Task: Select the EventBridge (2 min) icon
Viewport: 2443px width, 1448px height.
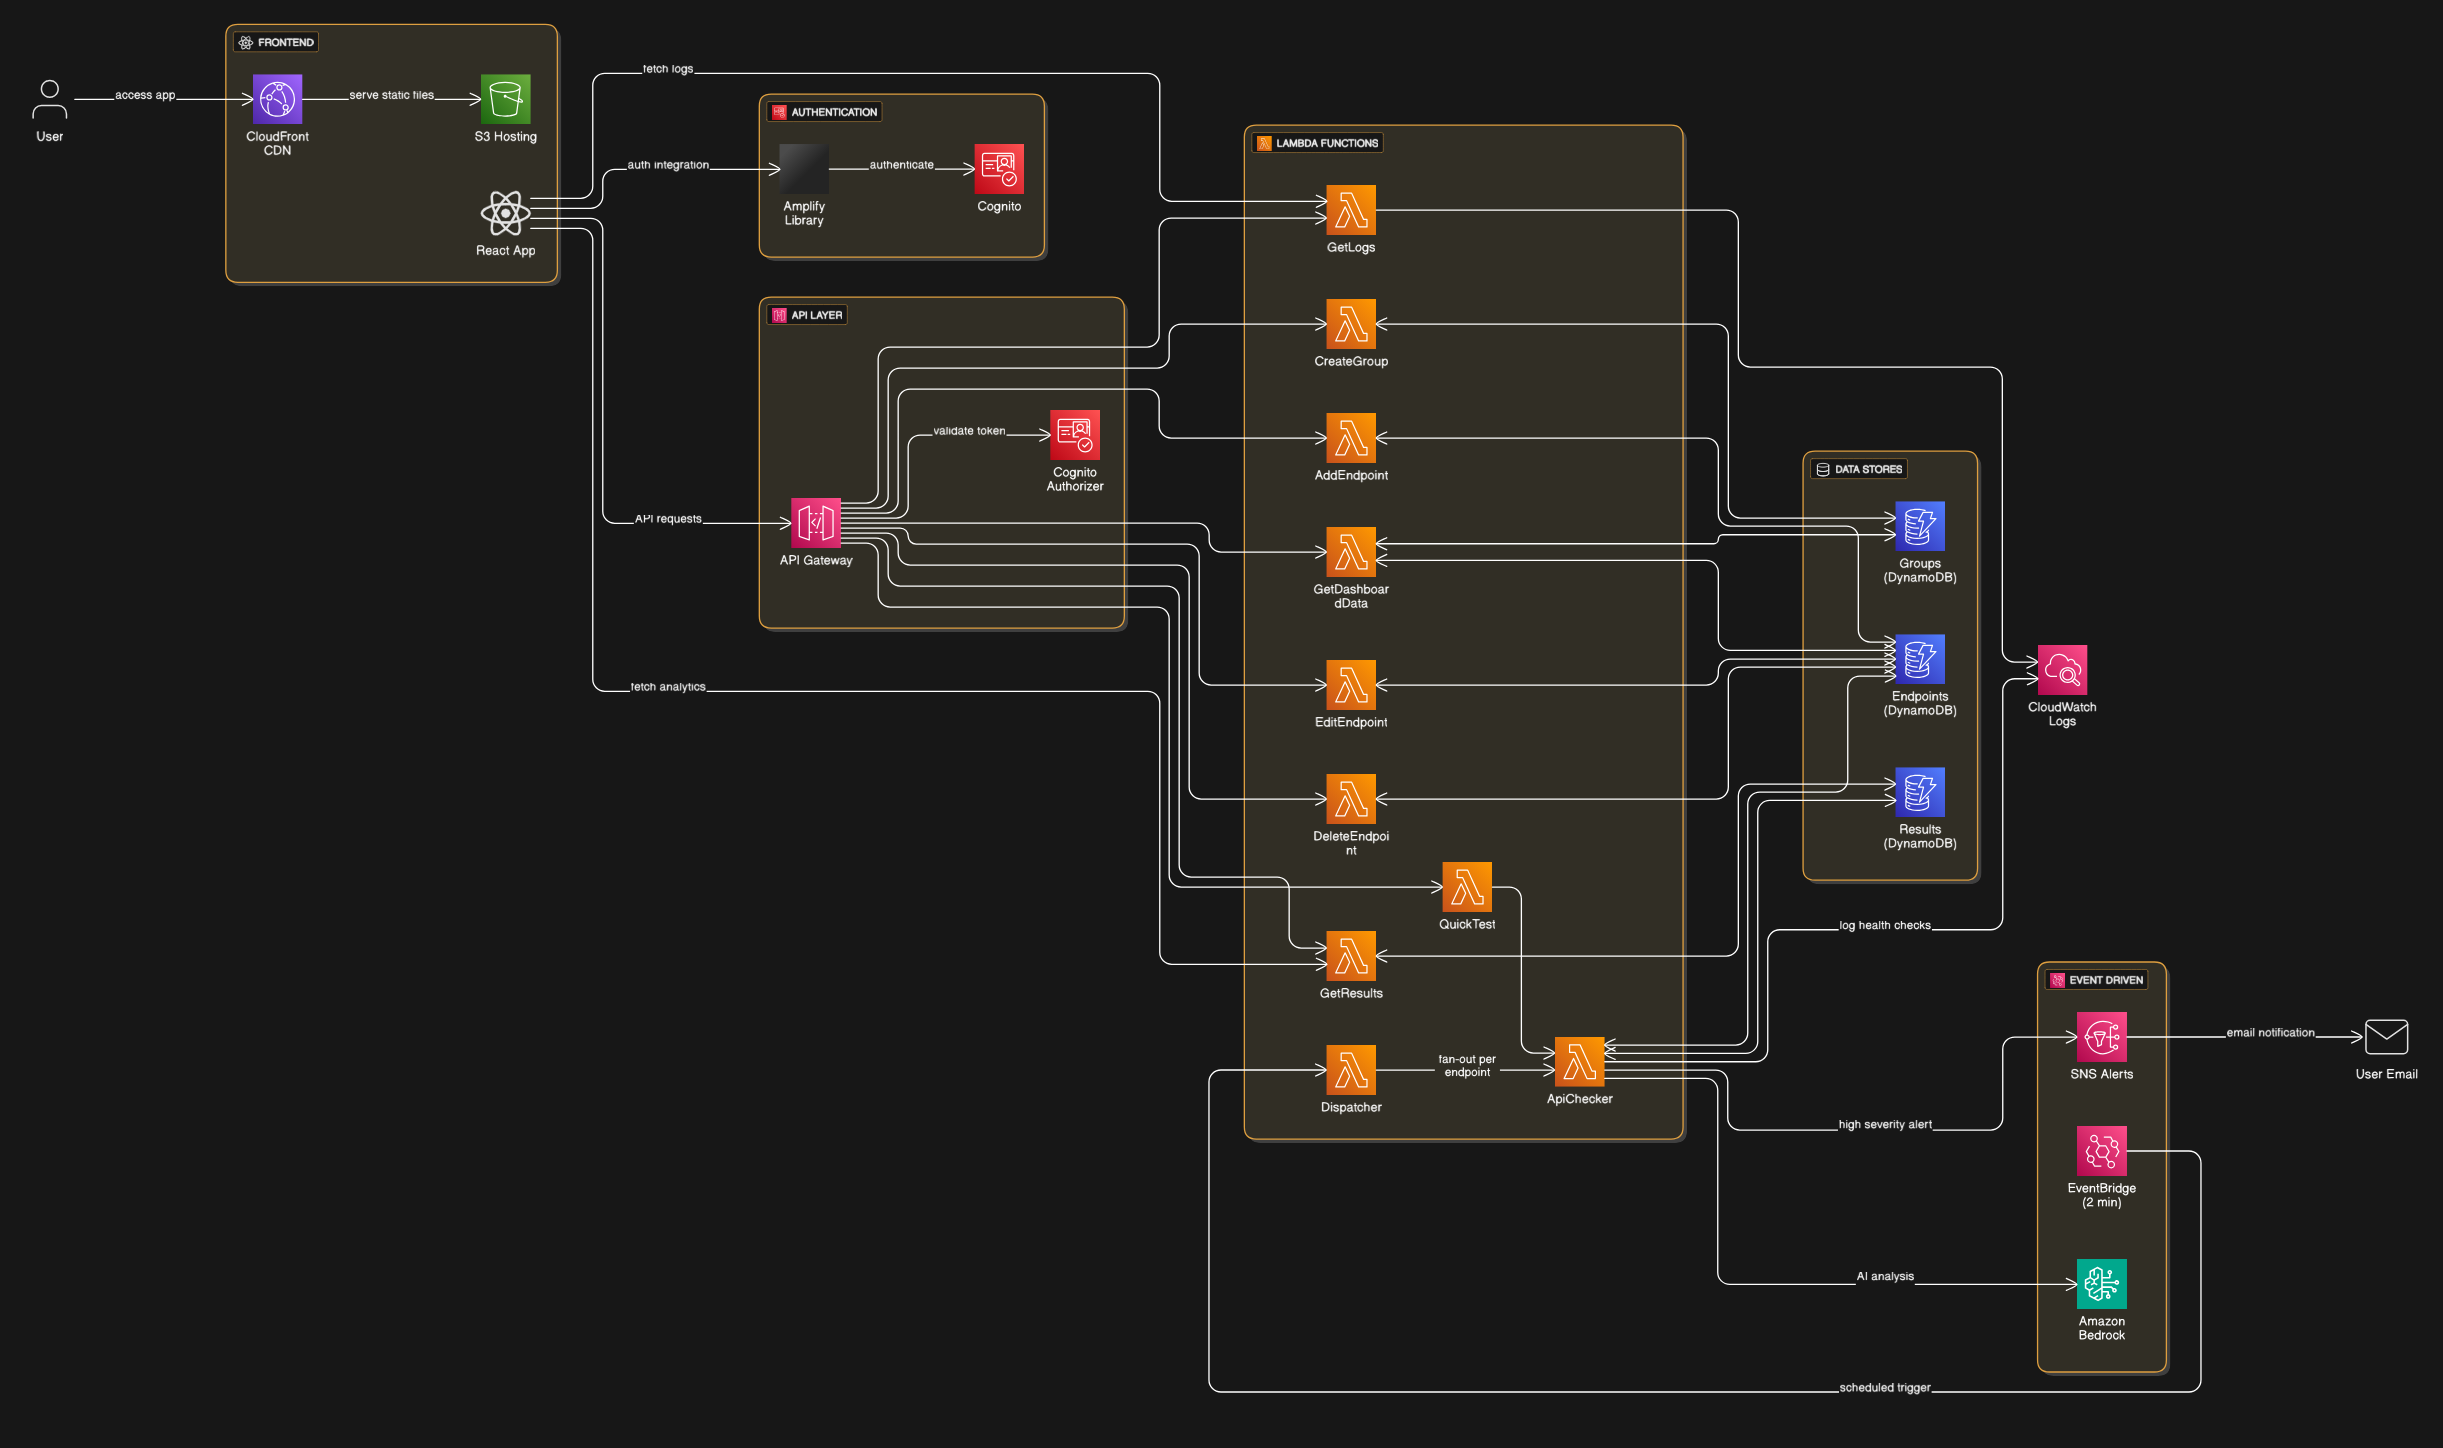Action: click(2101, 1151)
